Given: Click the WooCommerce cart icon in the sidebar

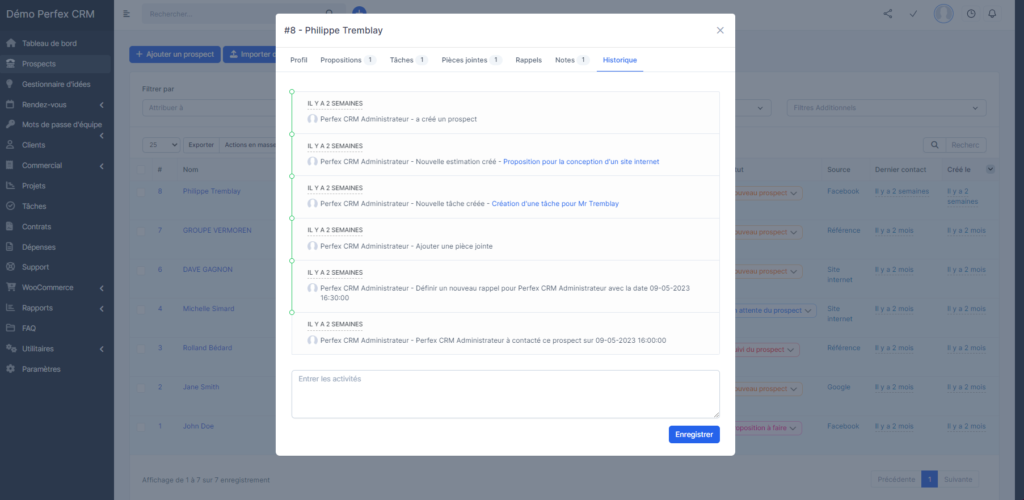Looking at the screenshot, I should (10, 287).
